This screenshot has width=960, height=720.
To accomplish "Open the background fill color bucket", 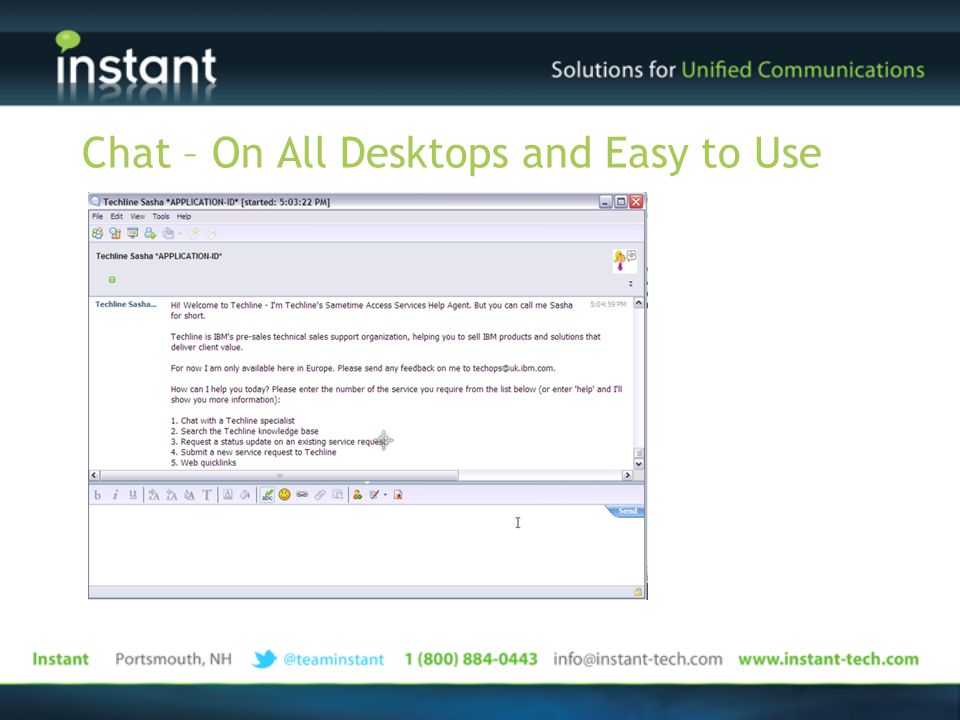I will 245,495.
